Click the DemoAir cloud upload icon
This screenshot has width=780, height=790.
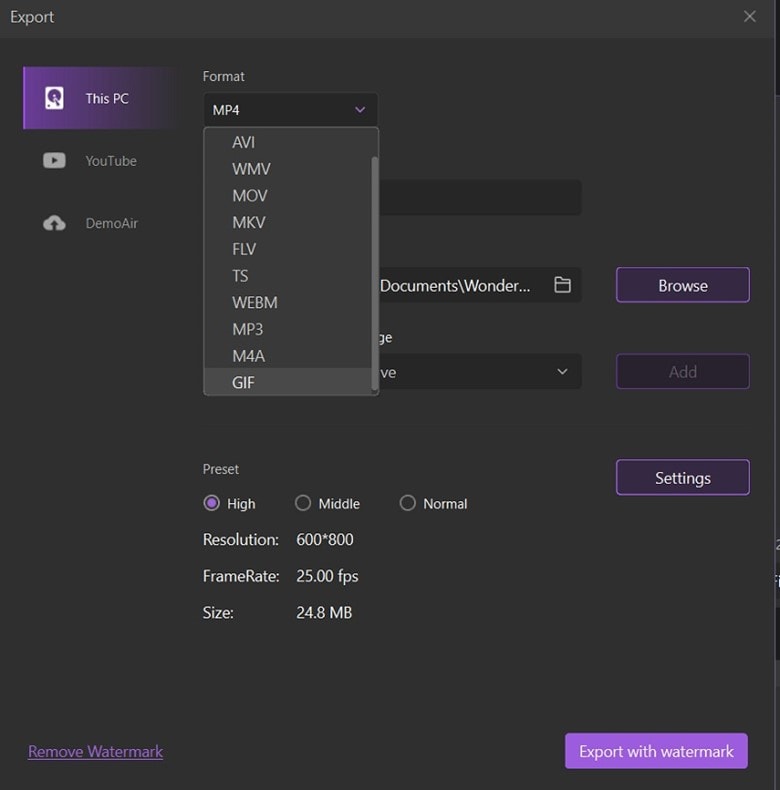coord(54,223)
